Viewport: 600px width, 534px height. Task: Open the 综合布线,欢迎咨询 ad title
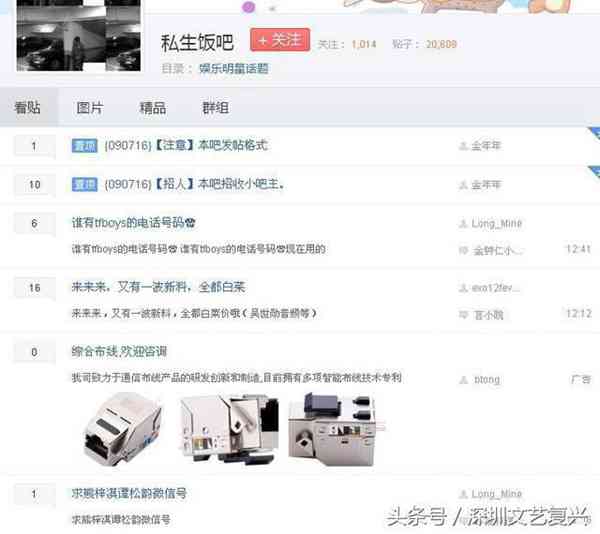(119, 352)
